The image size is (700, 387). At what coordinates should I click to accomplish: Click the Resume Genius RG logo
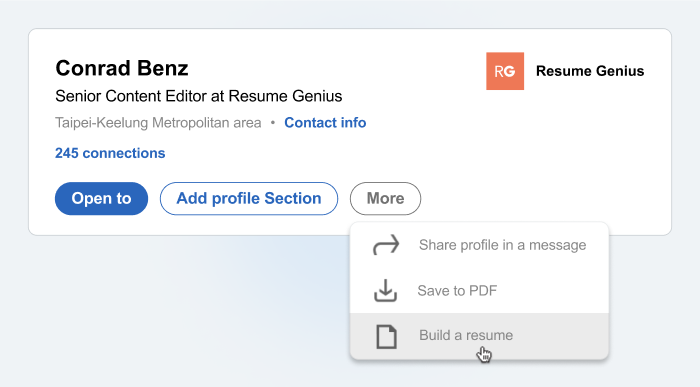[505, 71]
